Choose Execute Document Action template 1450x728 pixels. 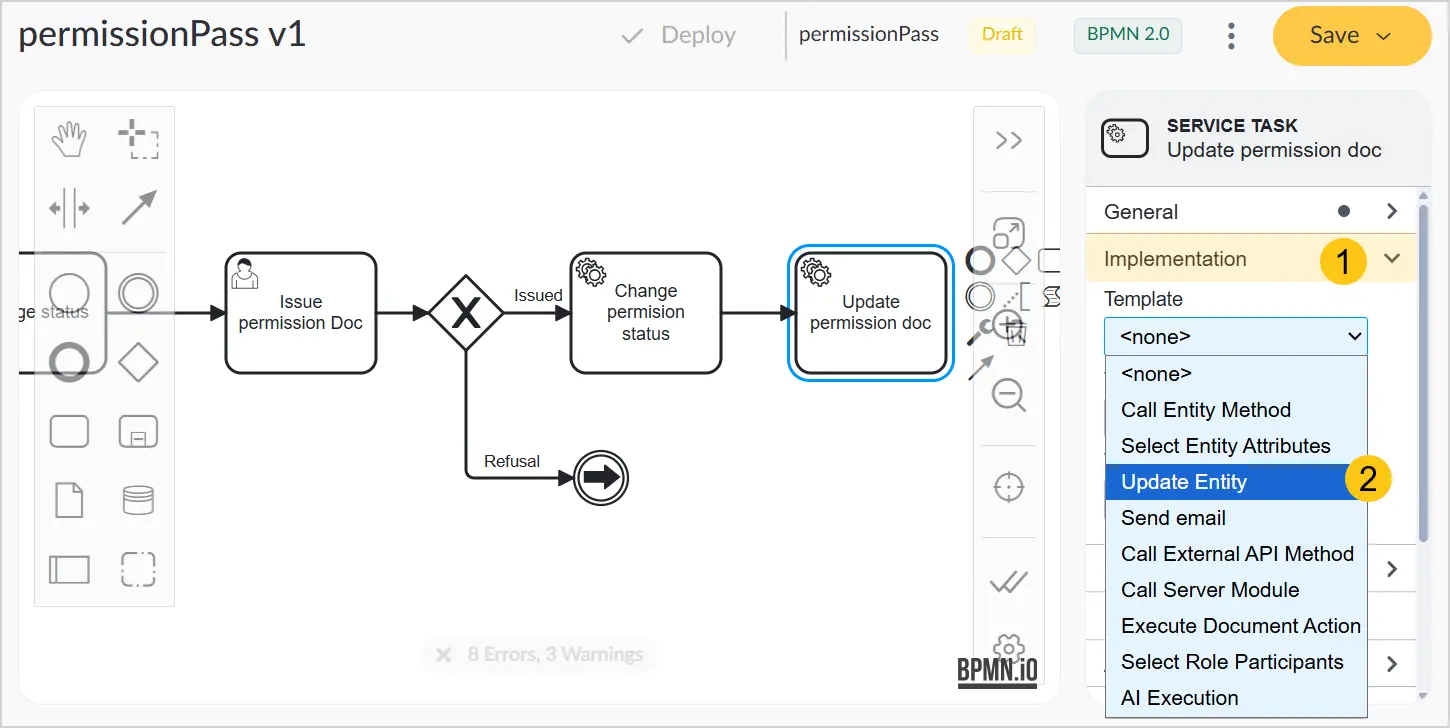click(x=1235, y=626)
